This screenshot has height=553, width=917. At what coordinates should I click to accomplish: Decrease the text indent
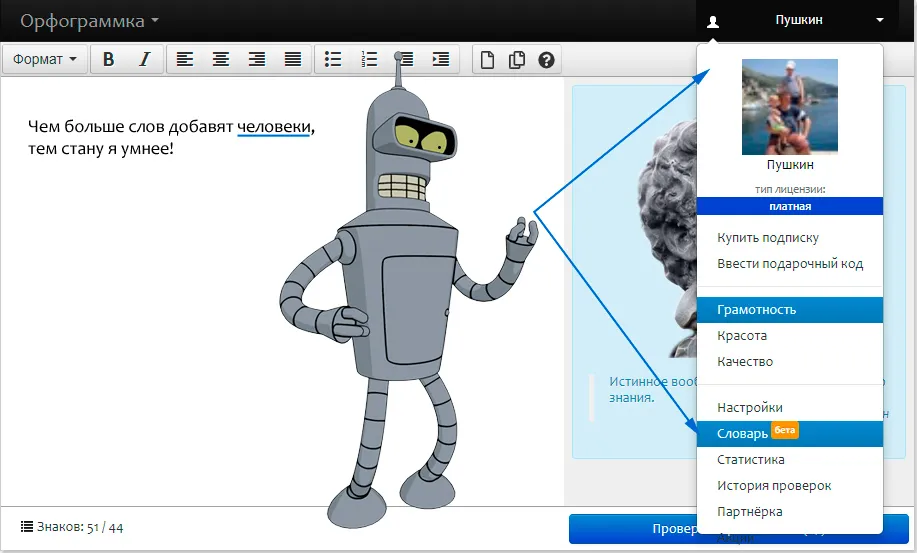[405, 59]
